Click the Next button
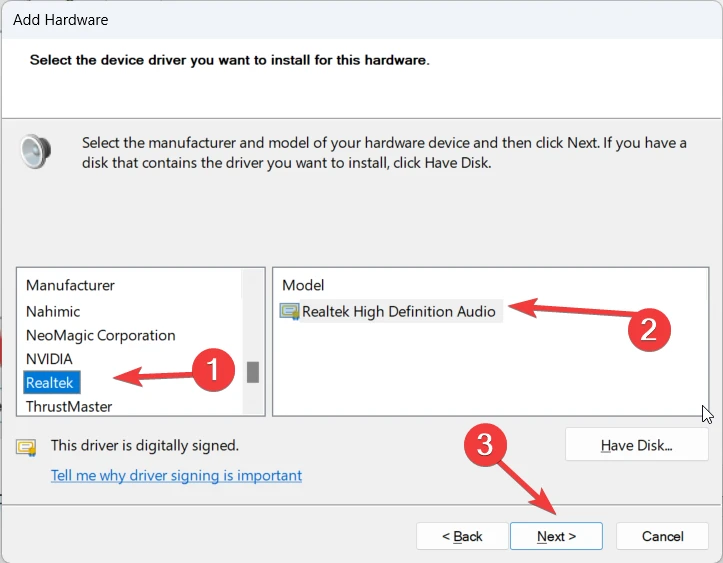 pyautogui.click(x=556, y=536)
